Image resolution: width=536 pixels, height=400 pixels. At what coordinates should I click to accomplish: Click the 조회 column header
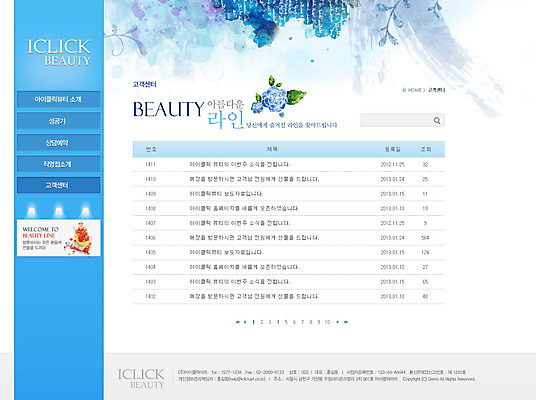coord(426,149)
